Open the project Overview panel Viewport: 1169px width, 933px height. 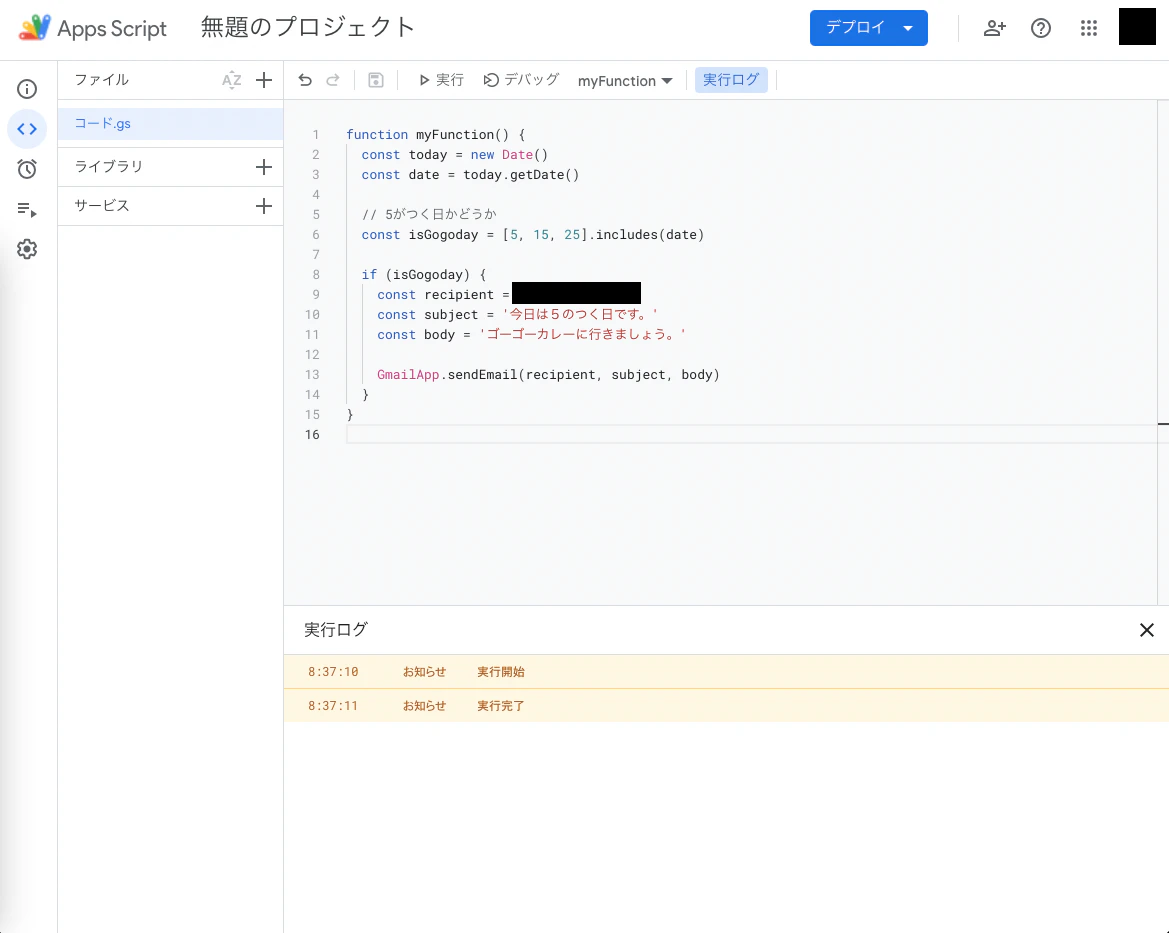pyautogui.click(x=27, y=88)
